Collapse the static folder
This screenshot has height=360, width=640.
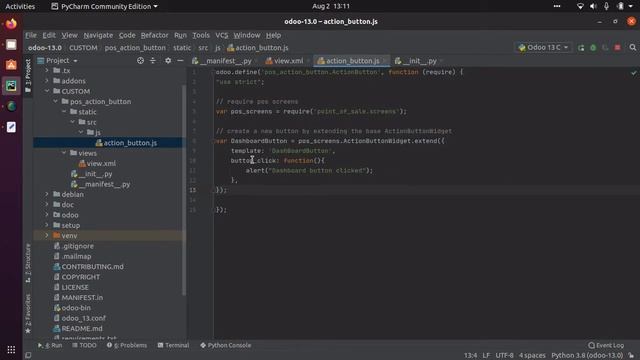[64, 111]
